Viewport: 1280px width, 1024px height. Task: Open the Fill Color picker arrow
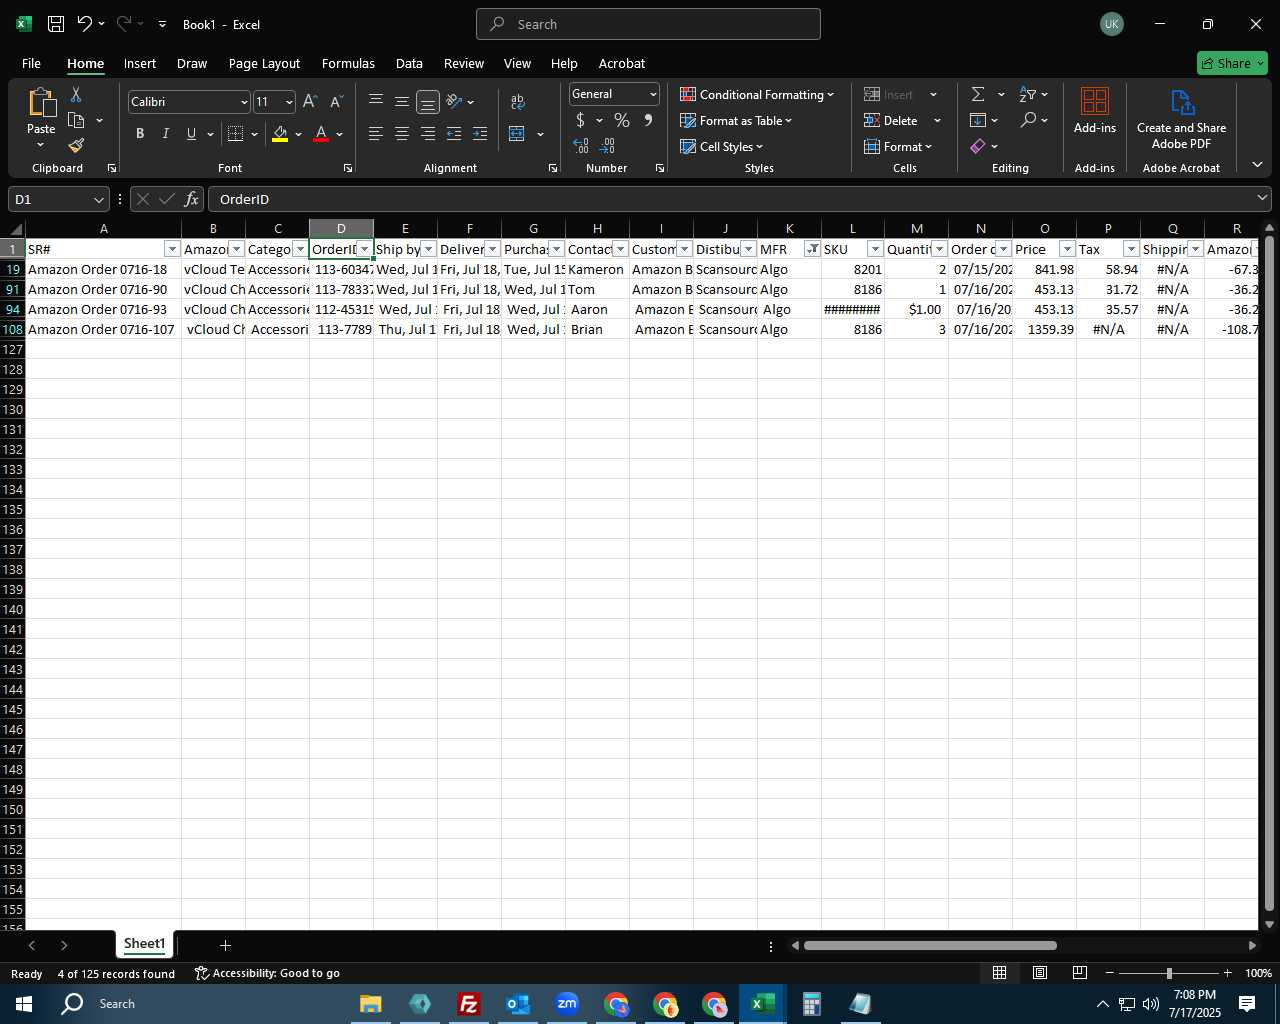point(298,134)
